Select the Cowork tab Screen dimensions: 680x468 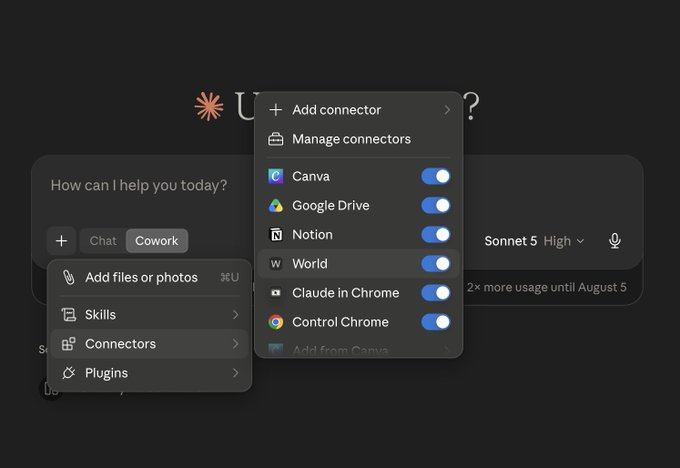coord(157,241)
